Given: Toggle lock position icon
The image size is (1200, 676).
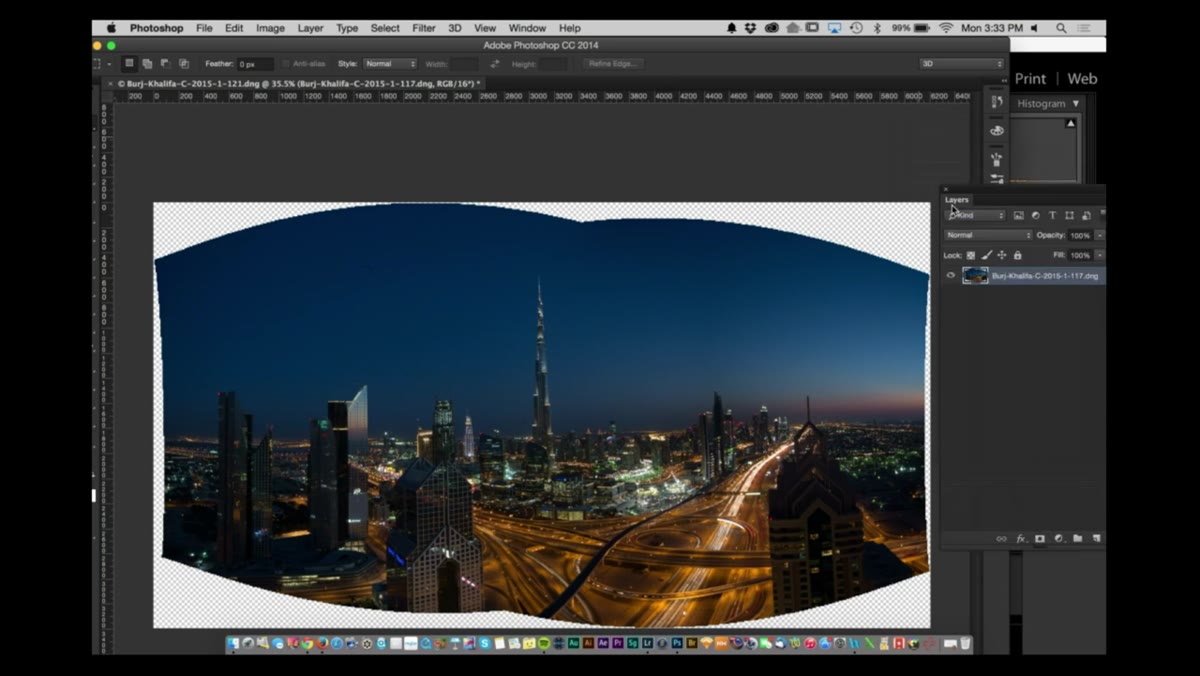Looking at the screenshot, I should point(1002,255).
